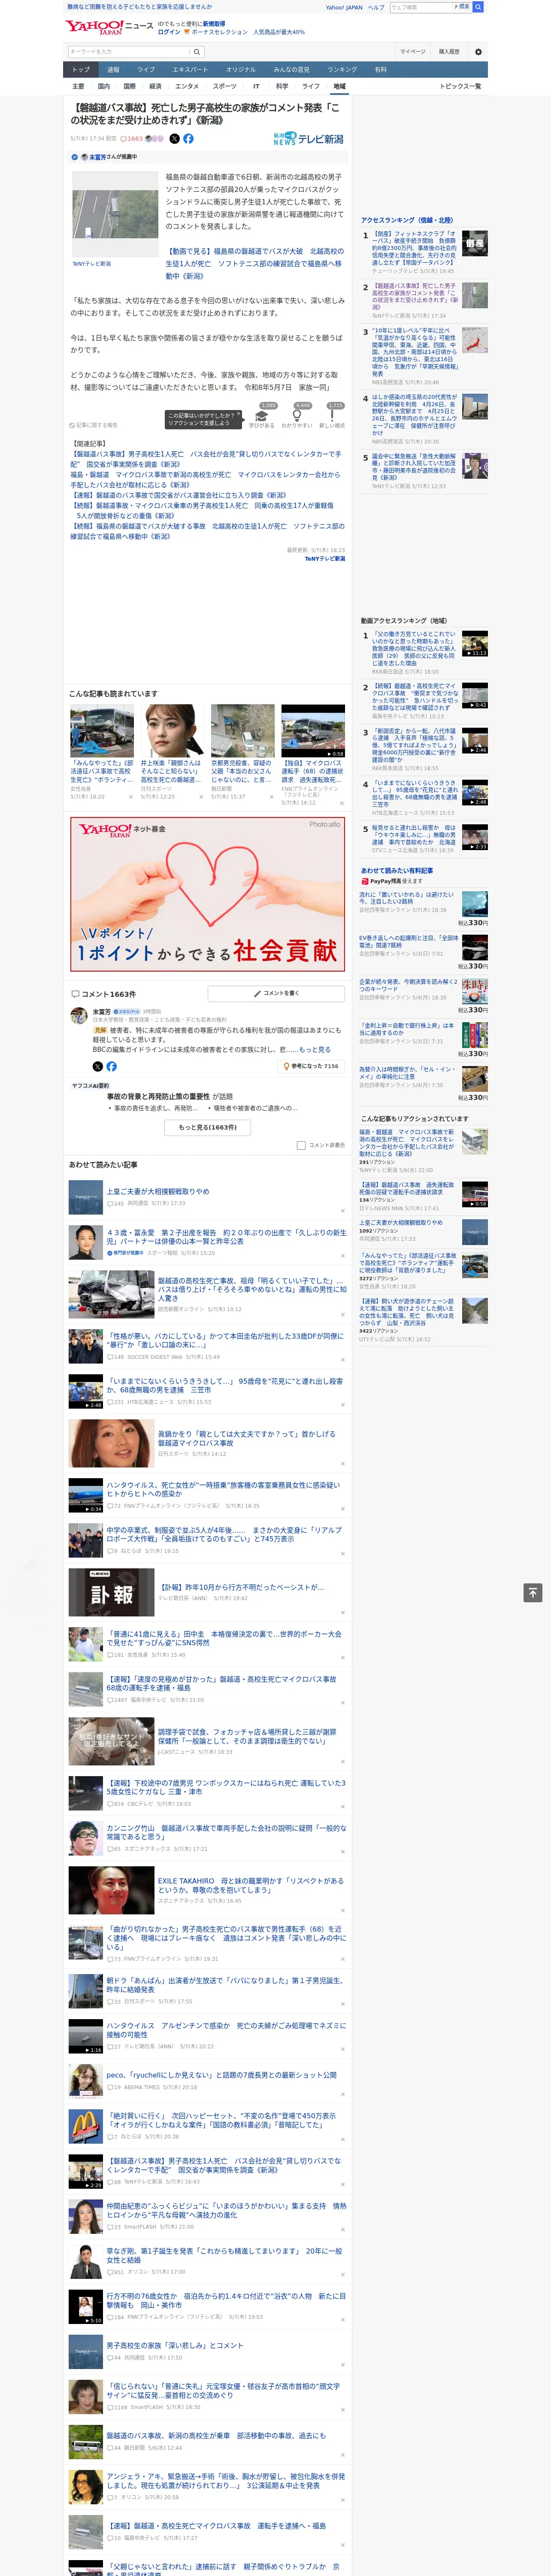Open the 購入履歴 link
Screen dimensions: 551x2576
pyautogui.click(x=449, y=52)
